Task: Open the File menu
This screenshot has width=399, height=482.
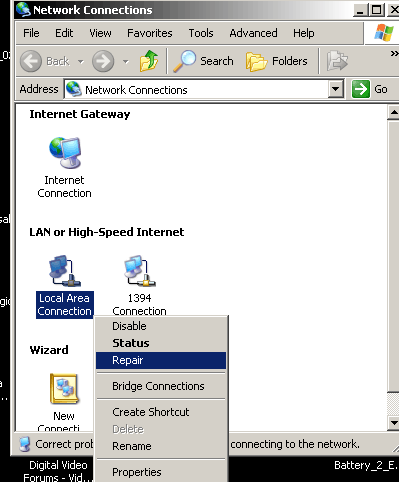Action: [31, 33]
